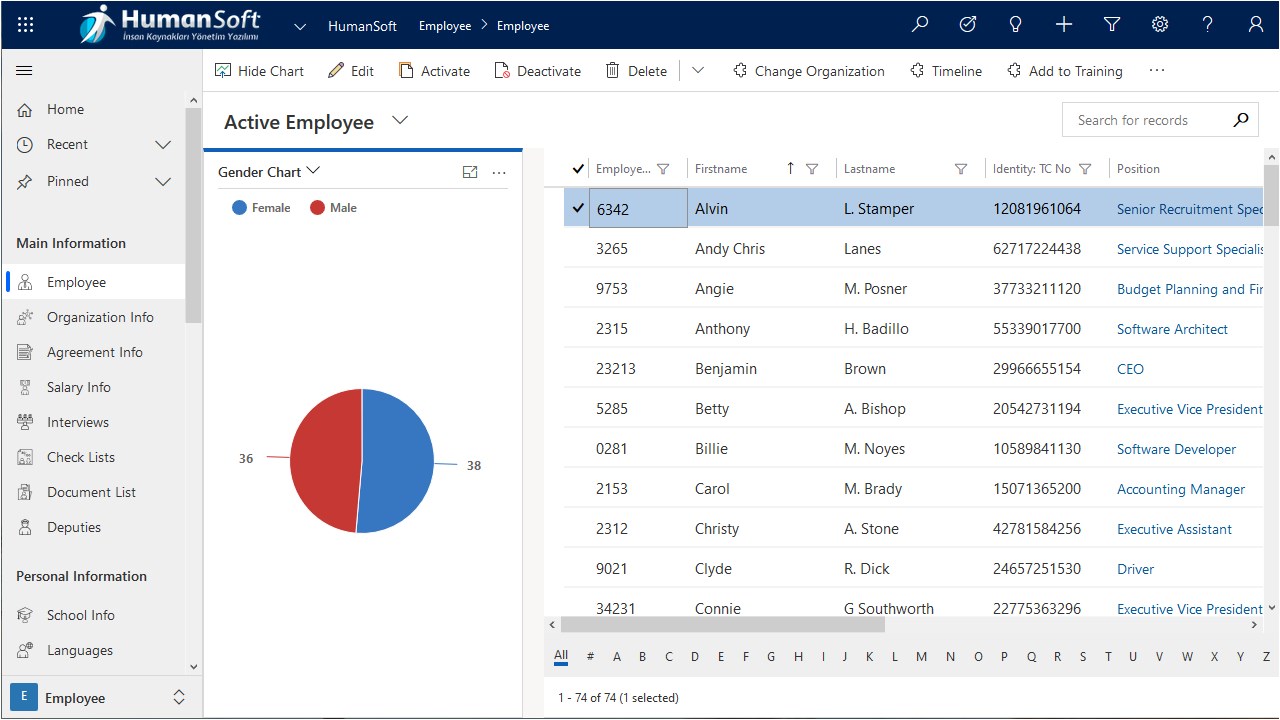Click the search records magnifier icon

click(x=1241, y=120)
